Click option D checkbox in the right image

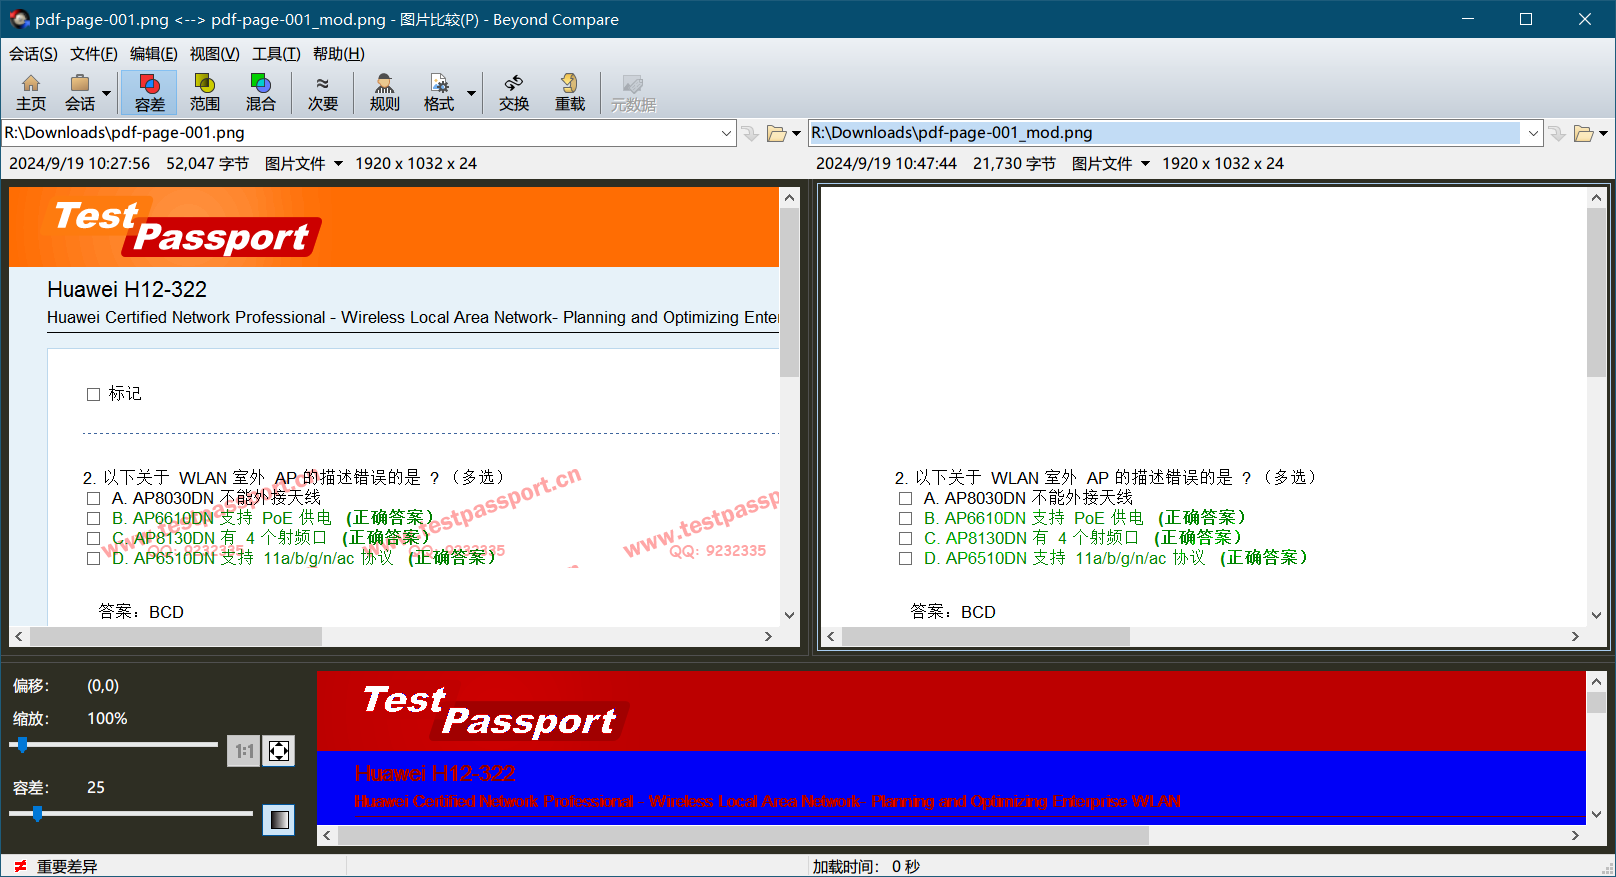(x=905, y=558)
